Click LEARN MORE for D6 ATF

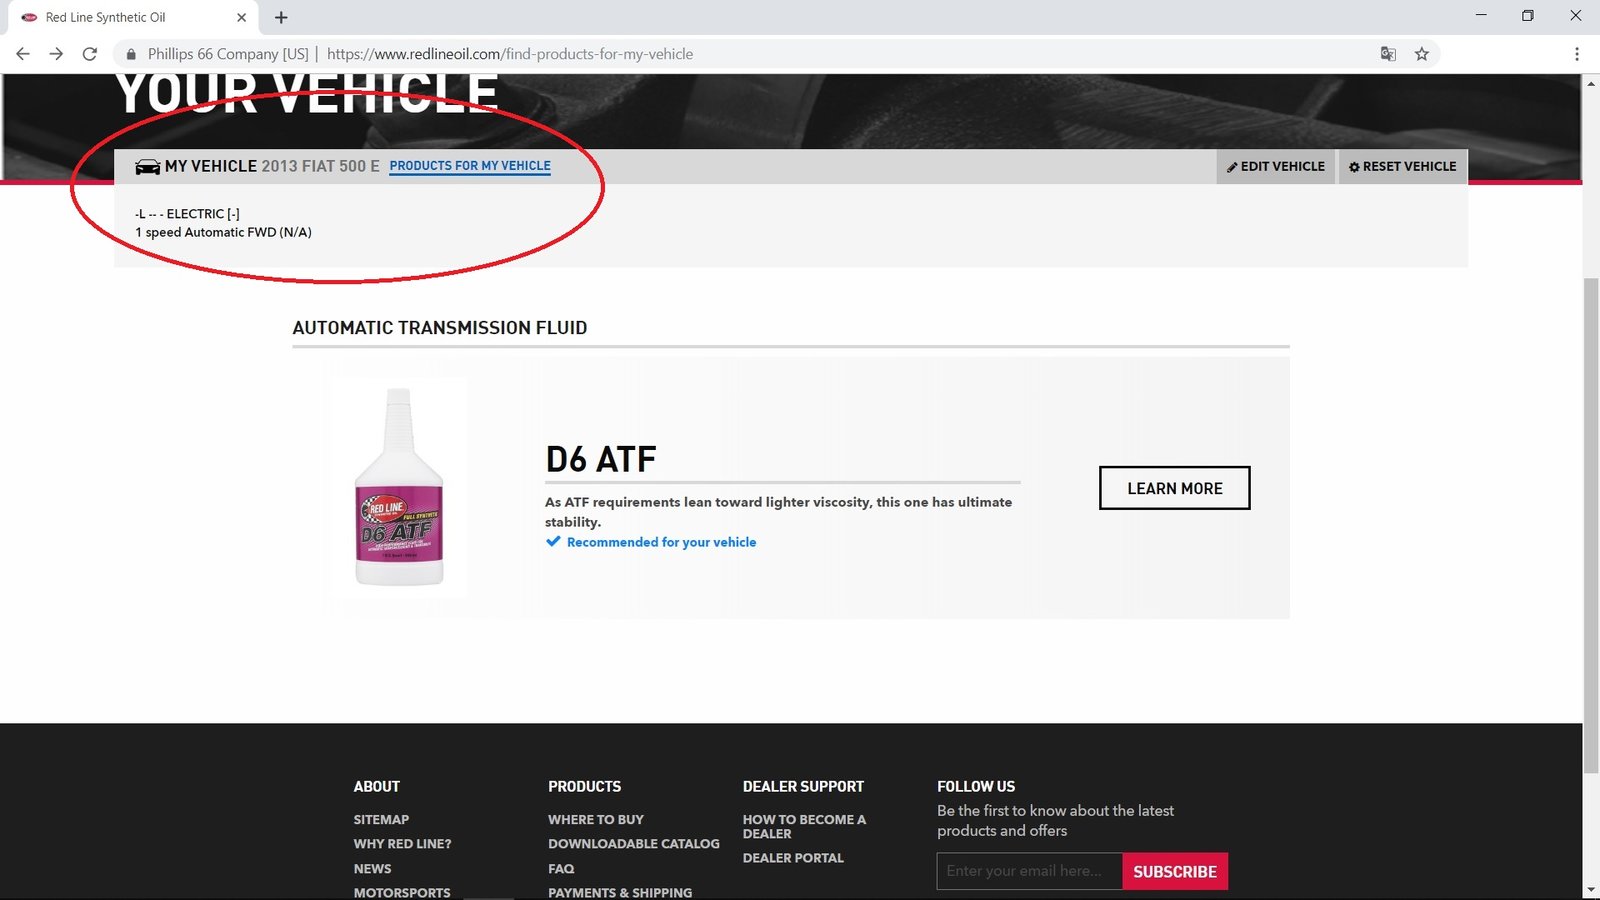(x=1175, y=488)
